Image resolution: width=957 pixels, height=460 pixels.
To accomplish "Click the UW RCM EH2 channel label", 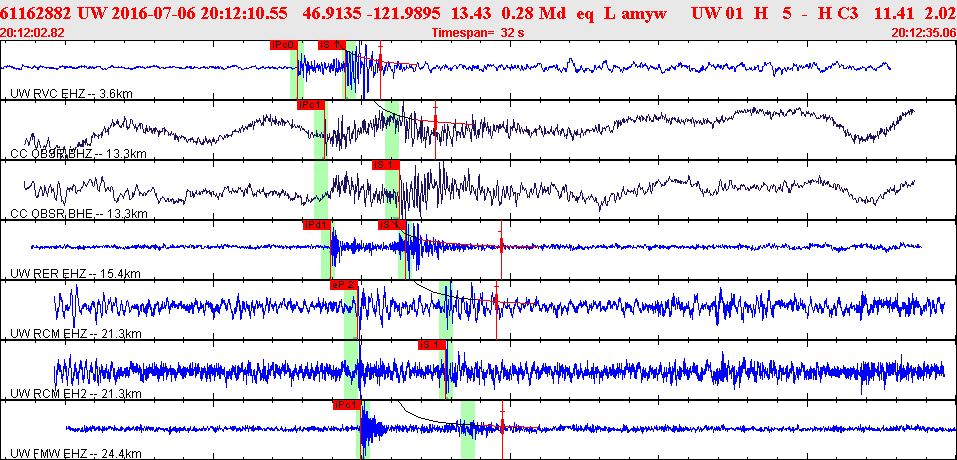I will (x=76, y=393).
